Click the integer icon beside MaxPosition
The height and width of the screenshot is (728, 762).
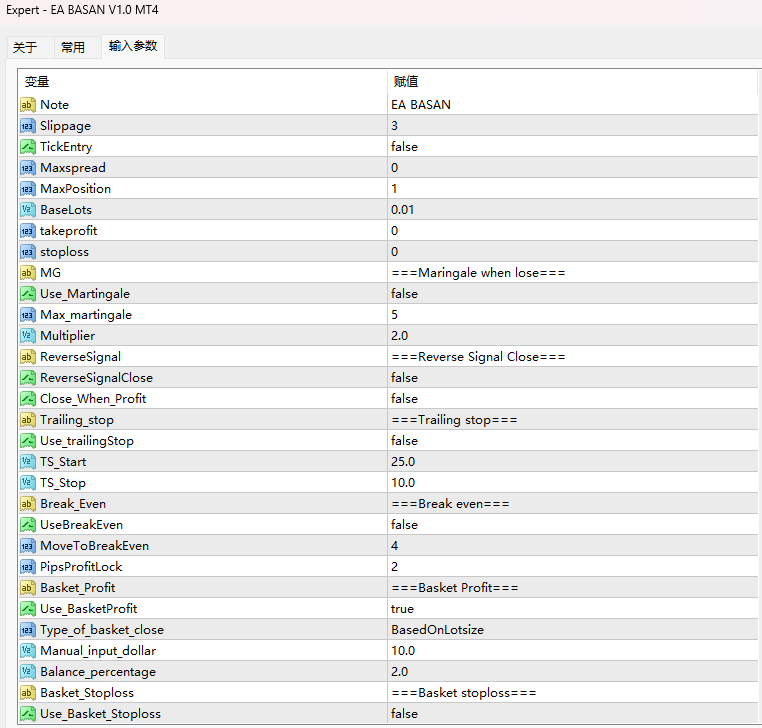click(27, 189)
